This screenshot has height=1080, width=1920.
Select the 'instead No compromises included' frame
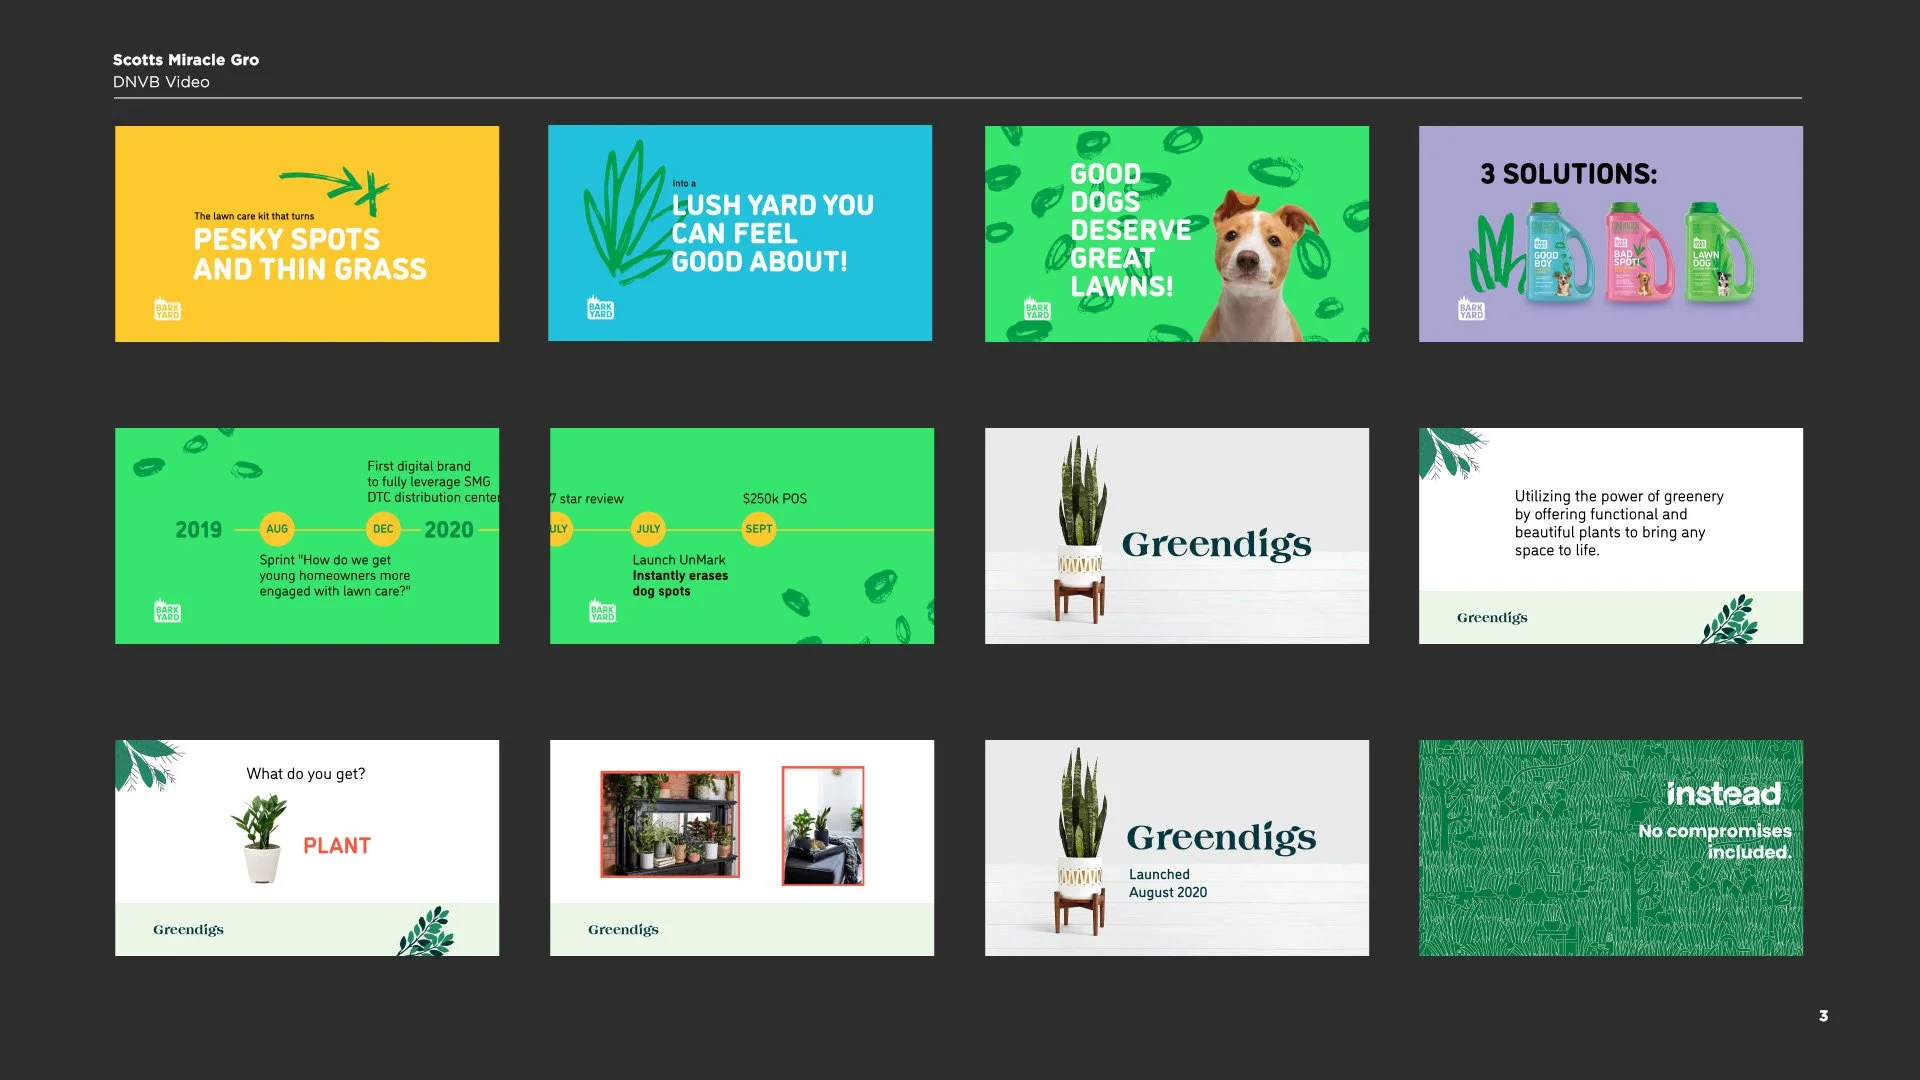[x=1610, y=848]
